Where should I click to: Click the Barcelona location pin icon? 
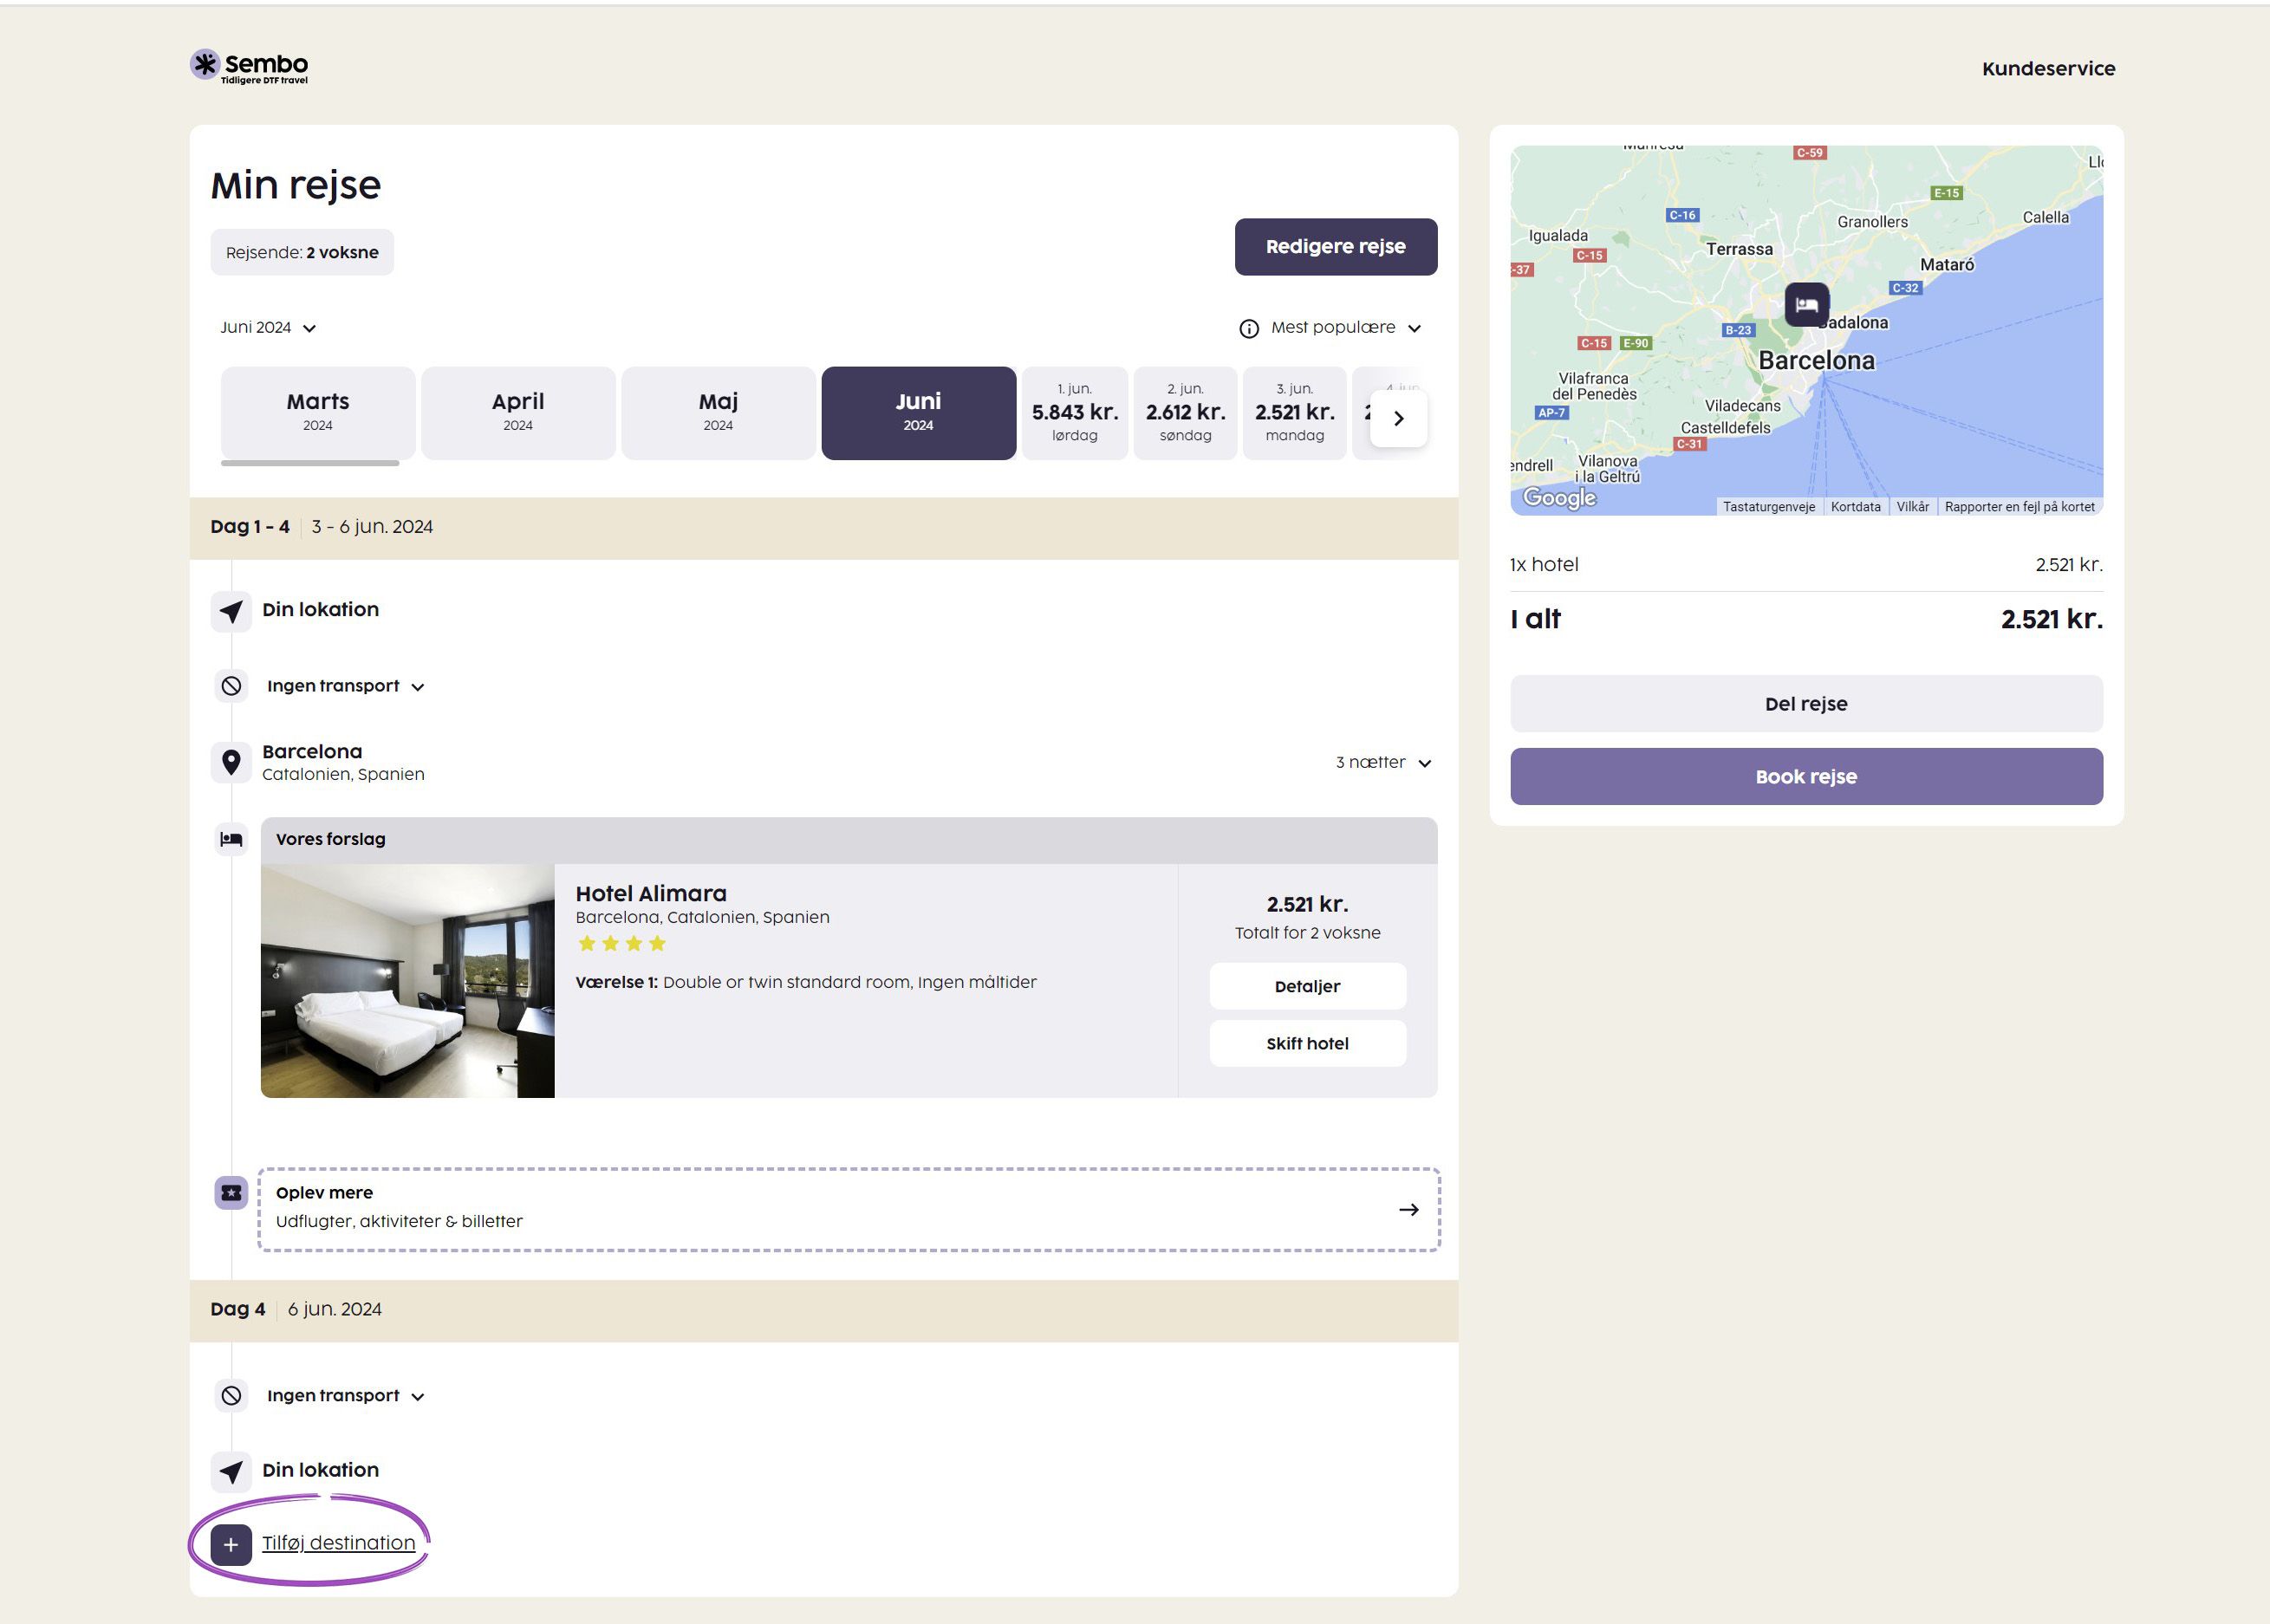click(x=231, y=762)
